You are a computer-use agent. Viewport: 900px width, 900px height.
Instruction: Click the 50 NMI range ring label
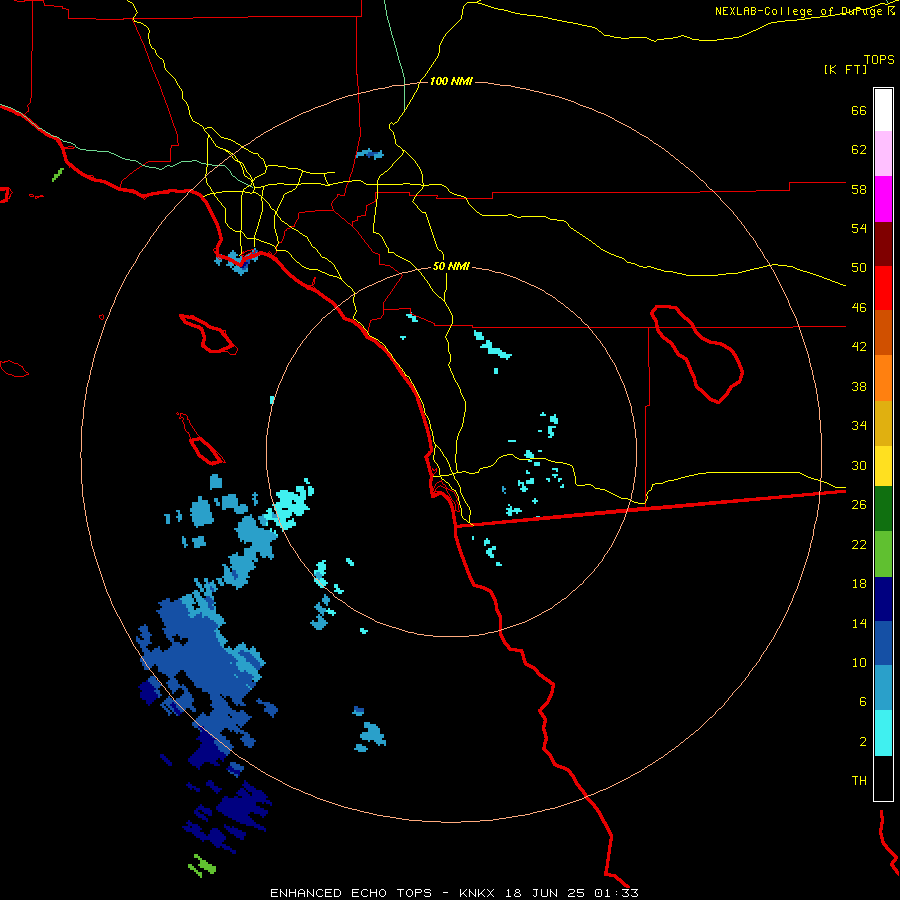point(451,266)
